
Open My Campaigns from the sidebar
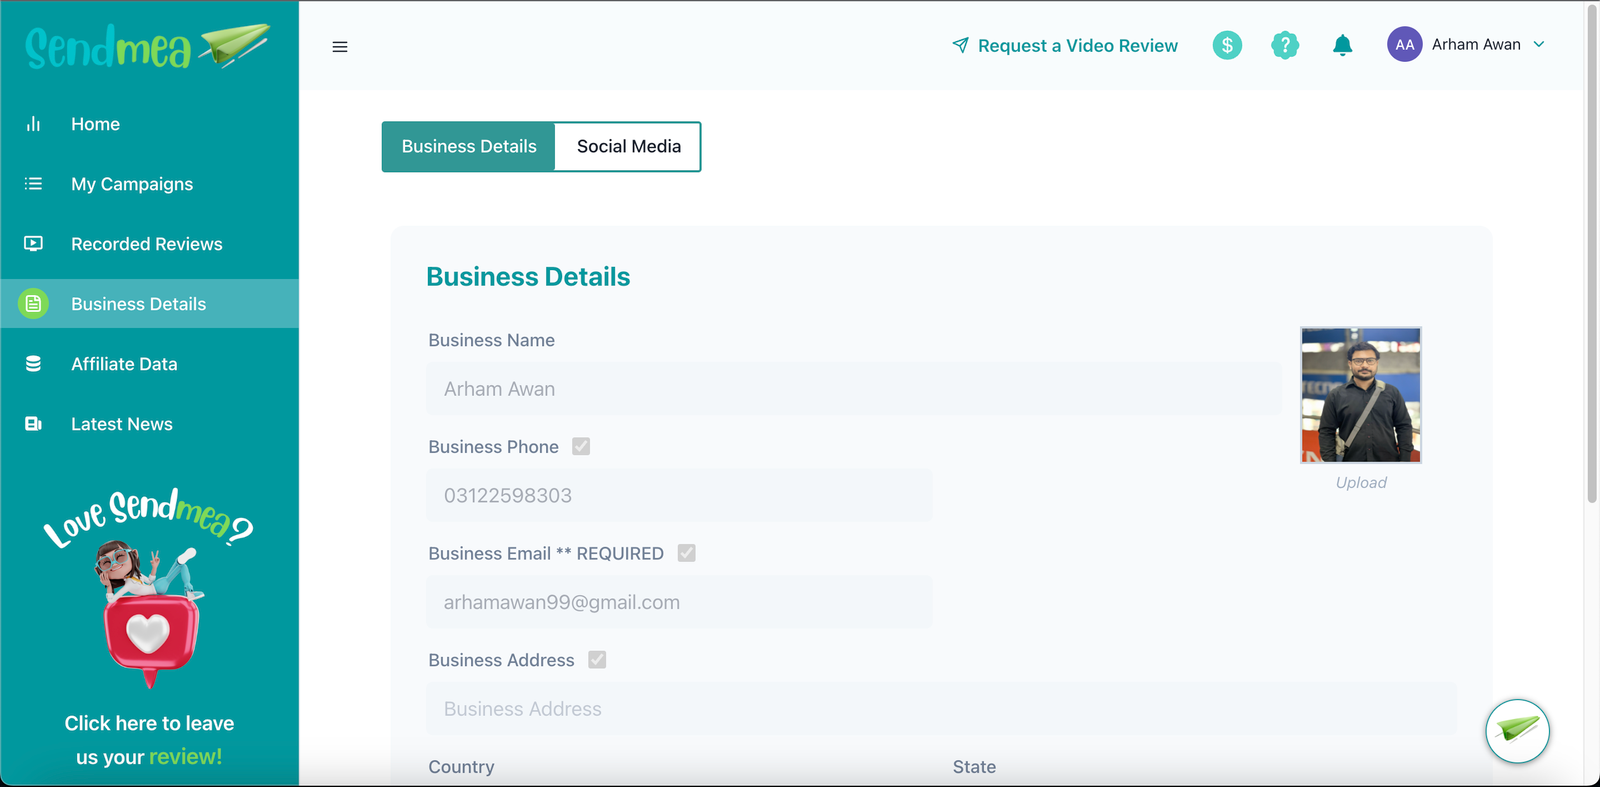(x=132, y=184)
